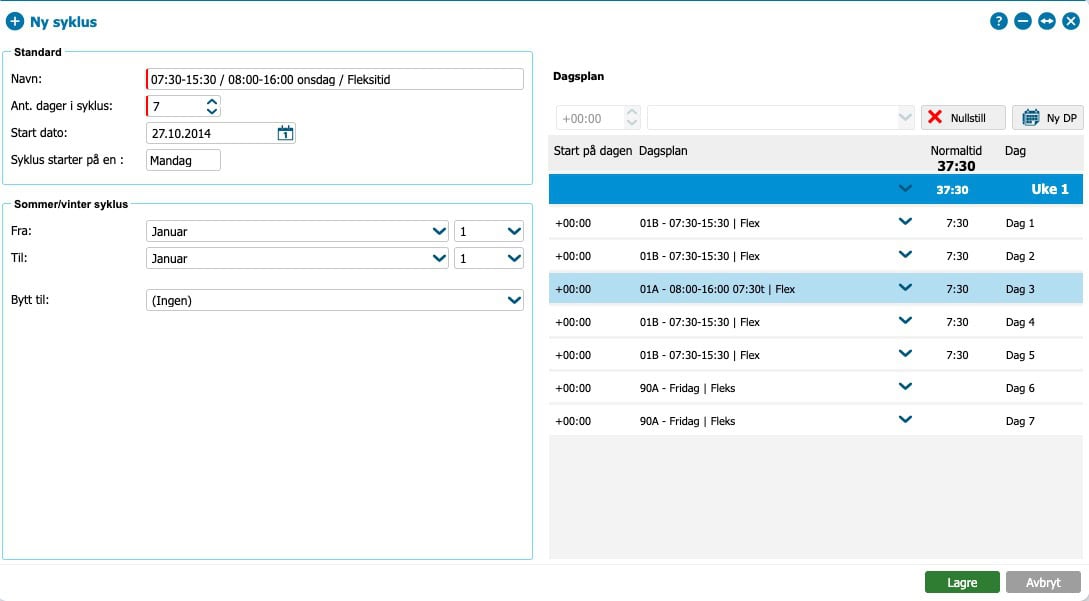Open the Start dato calendar picker icon

coord(285,133)
